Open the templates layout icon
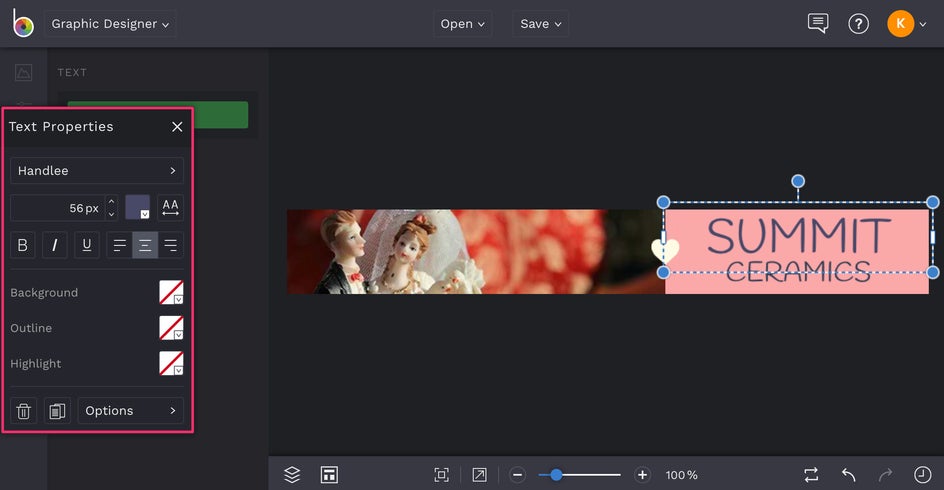The width and height of the screenshot is (944, 490). 329,475
